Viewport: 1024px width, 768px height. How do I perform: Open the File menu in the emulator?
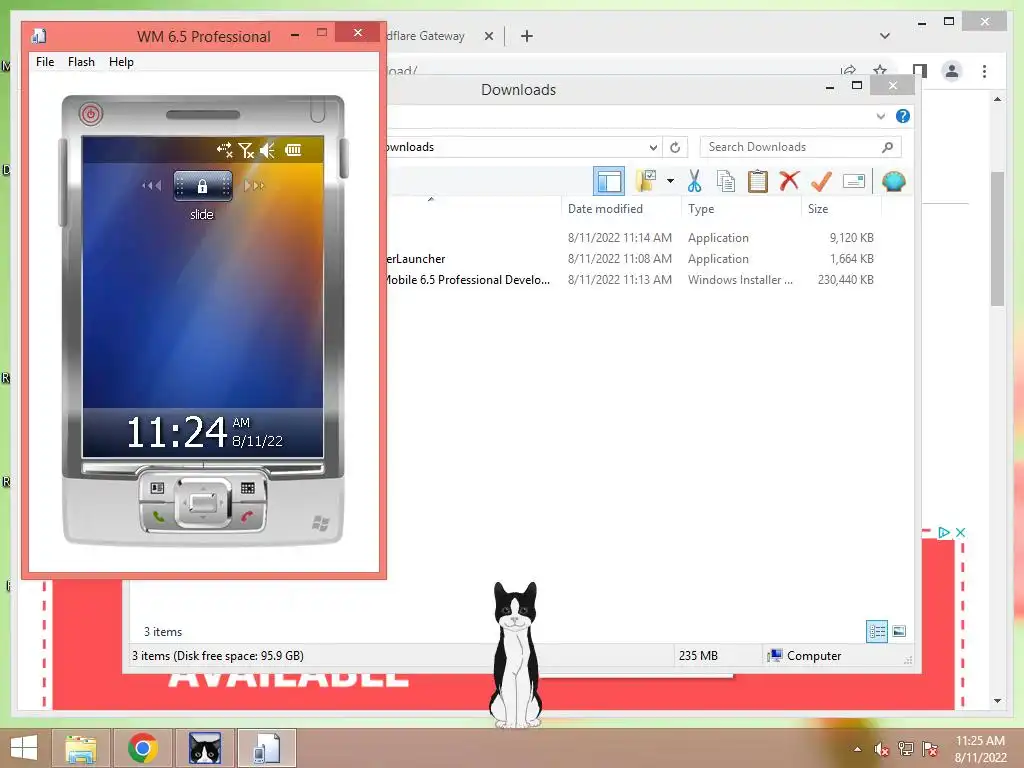(45, 62)
